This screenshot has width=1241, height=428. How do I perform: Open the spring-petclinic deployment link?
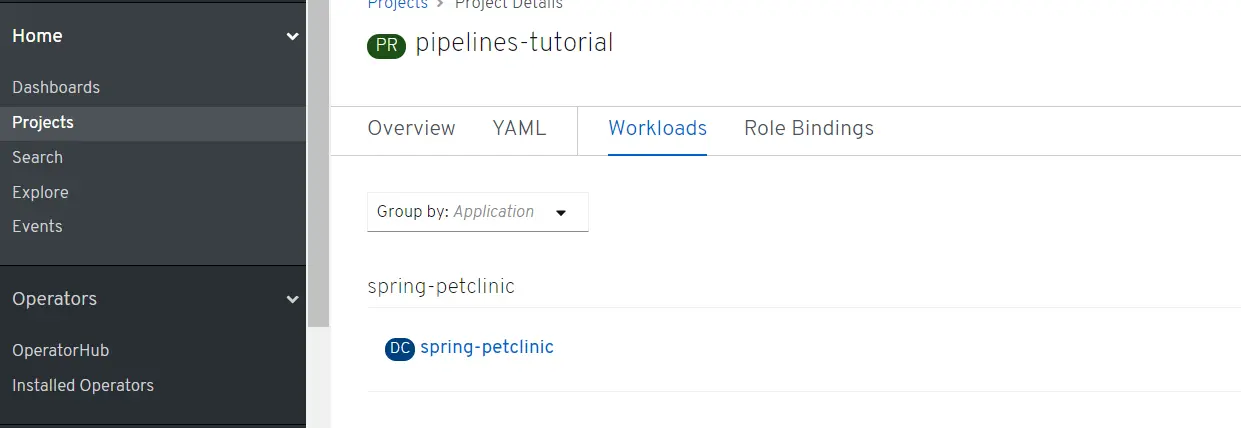(x=486, y=347)
